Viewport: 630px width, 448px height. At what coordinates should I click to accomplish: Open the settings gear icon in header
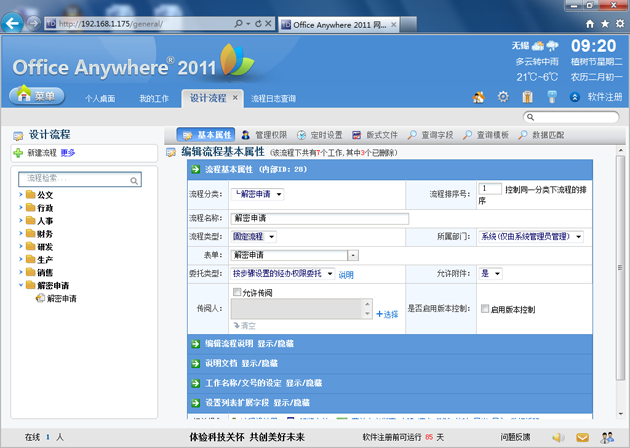(503, 97)
